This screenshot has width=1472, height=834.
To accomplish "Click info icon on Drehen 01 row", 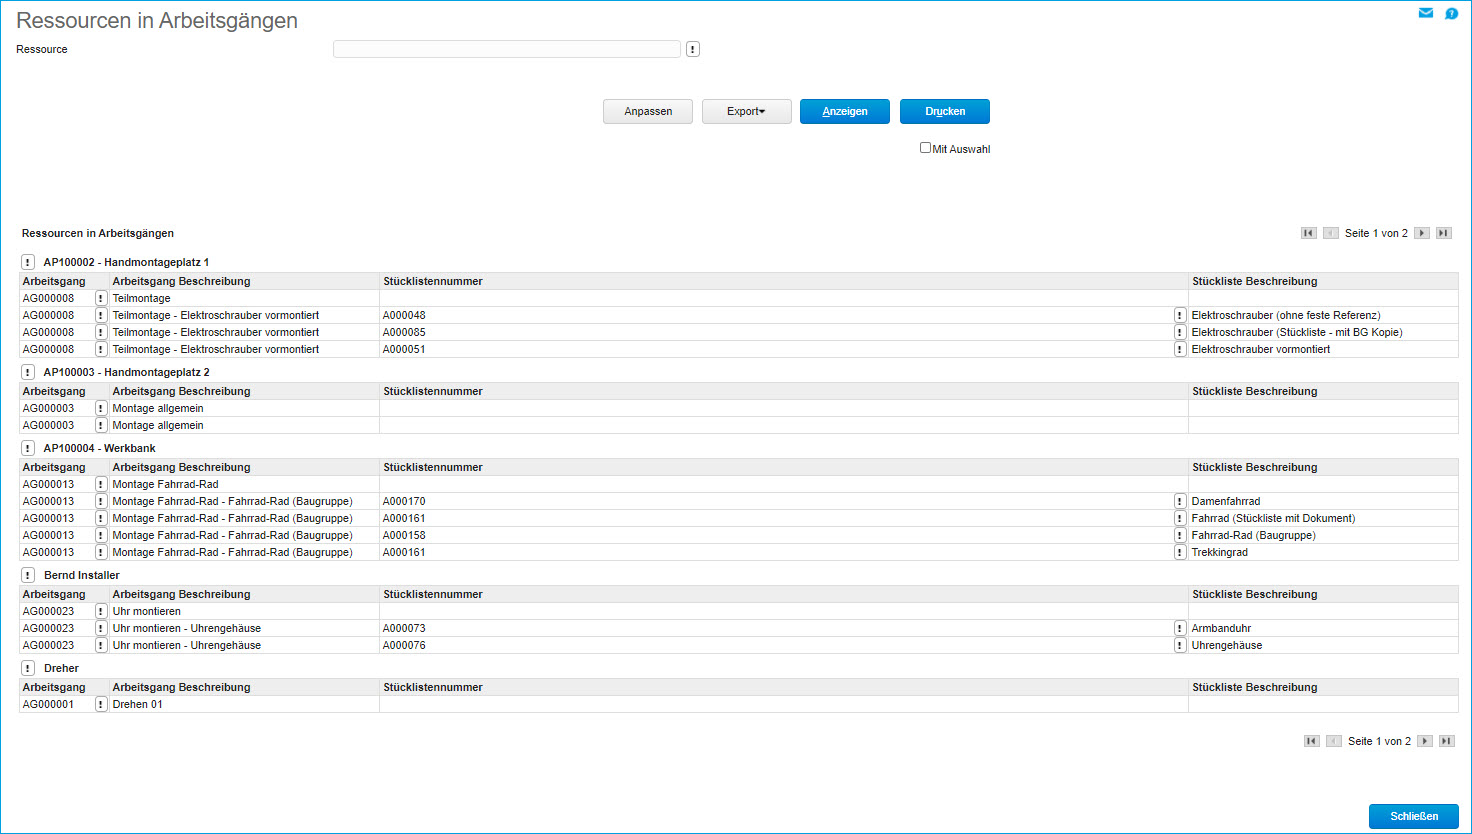I will pyautogui.click(x=101, y=704).
